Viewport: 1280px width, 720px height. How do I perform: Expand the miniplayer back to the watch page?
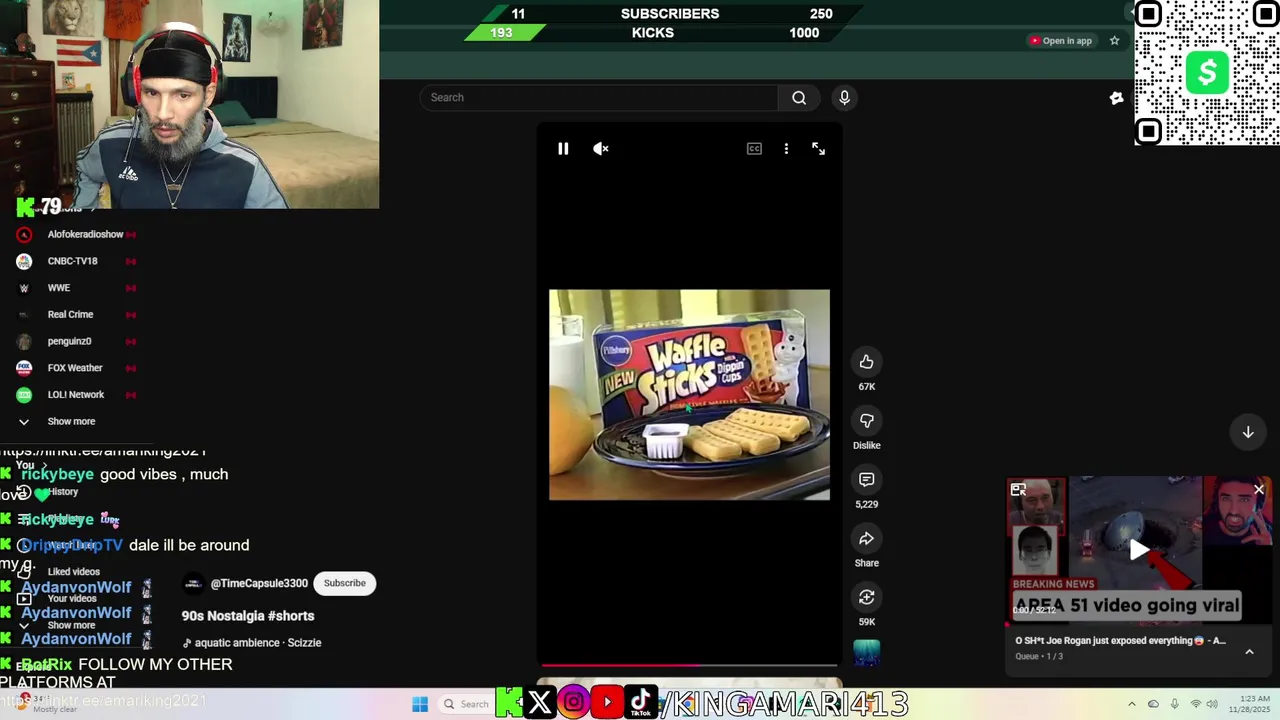point(1018,490)
